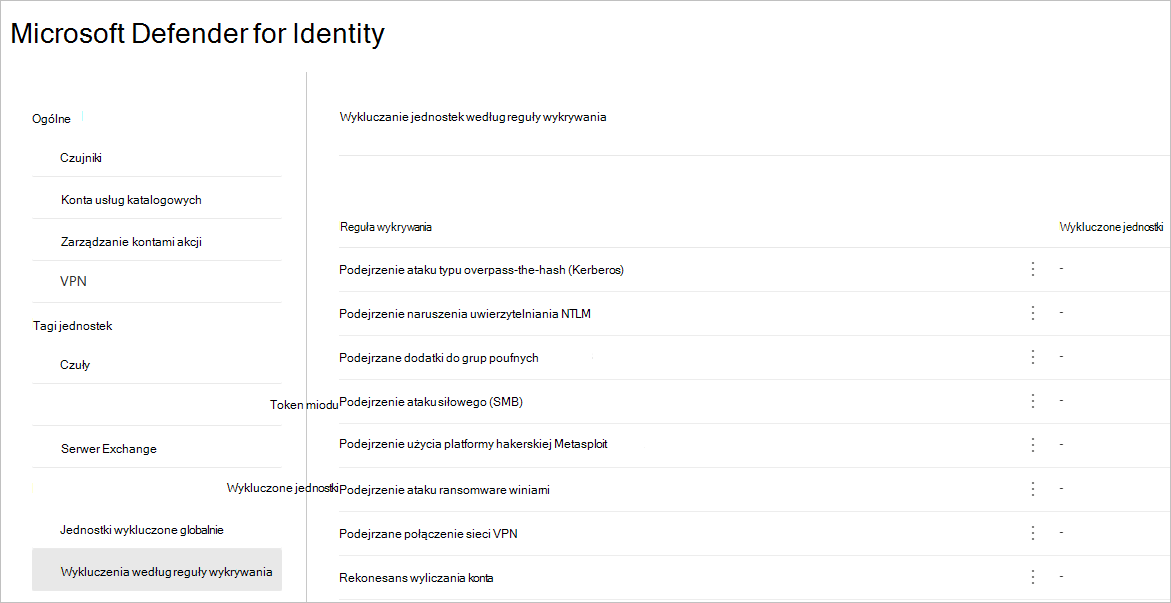Open Token miodu tag page

coord(304,405)
